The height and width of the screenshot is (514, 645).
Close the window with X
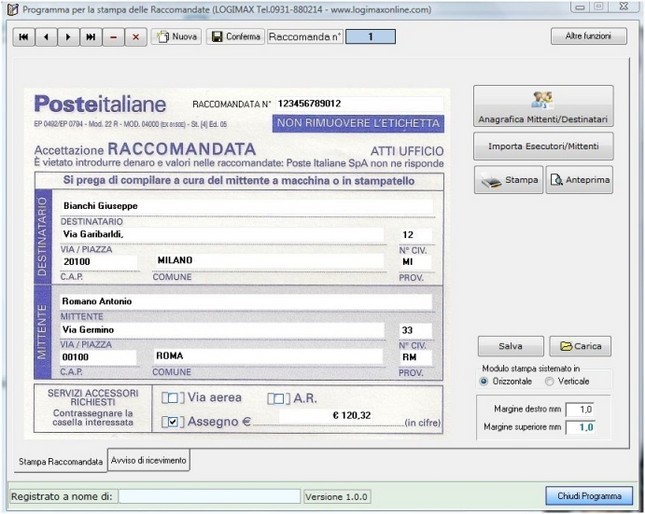tap(624, 6)
